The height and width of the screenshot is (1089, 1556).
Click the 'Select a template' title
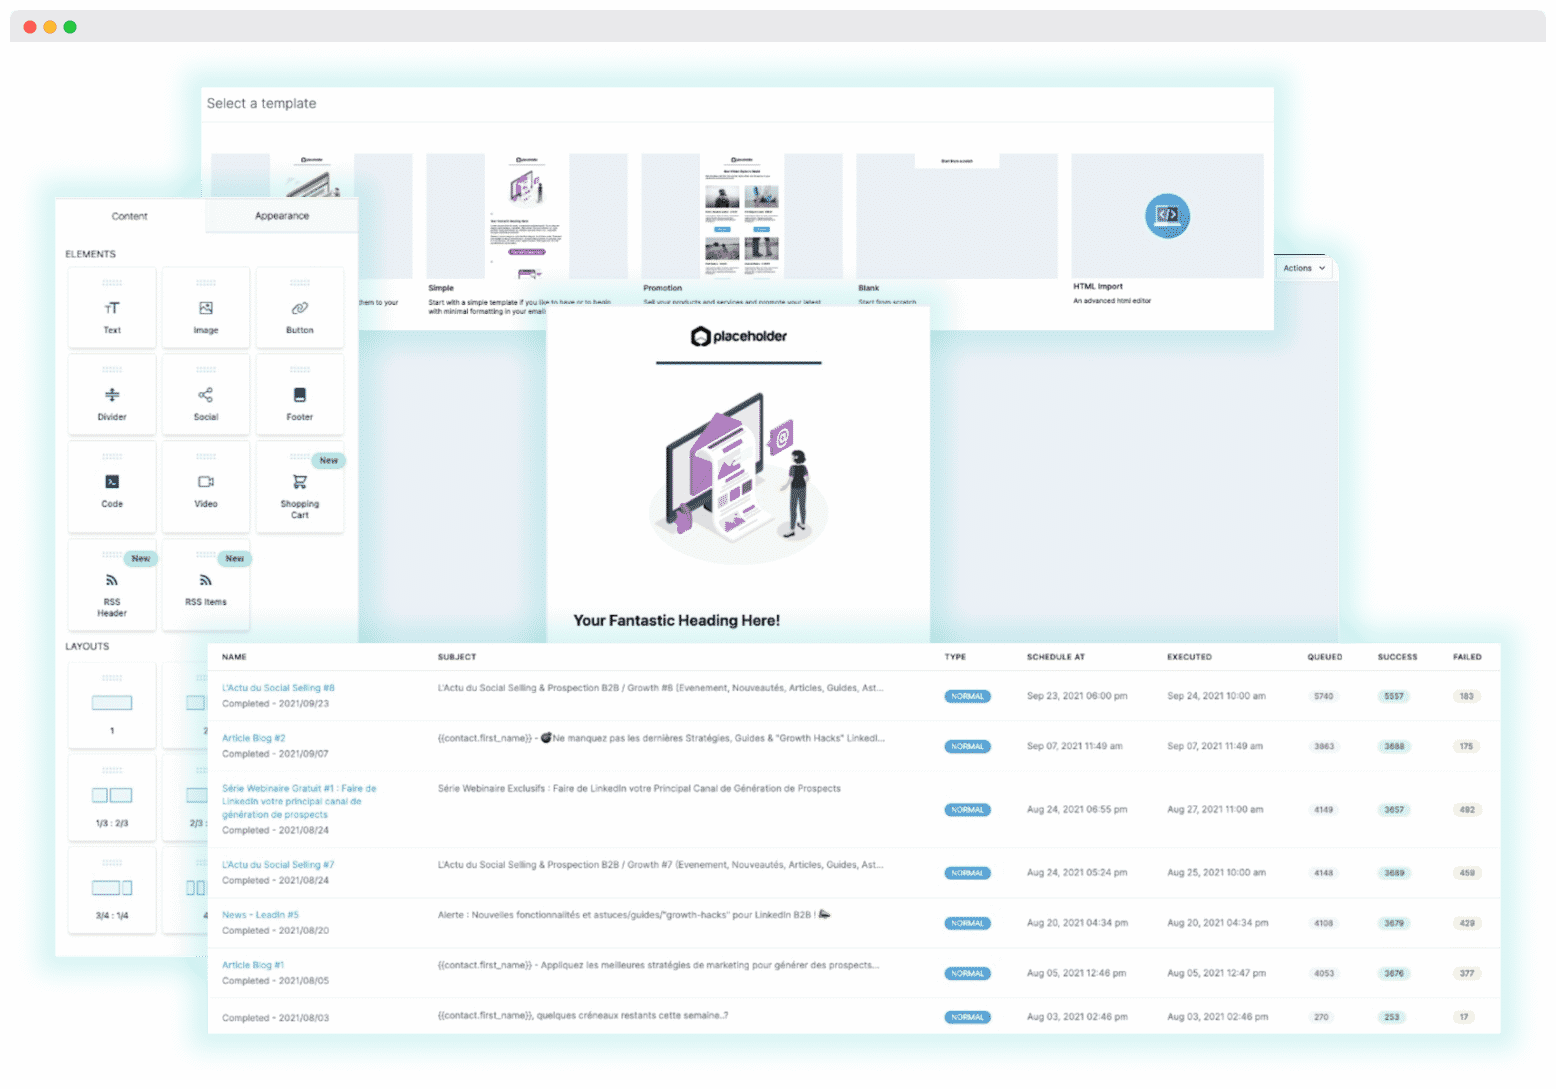pyautogui.click(x=261, y=103)
